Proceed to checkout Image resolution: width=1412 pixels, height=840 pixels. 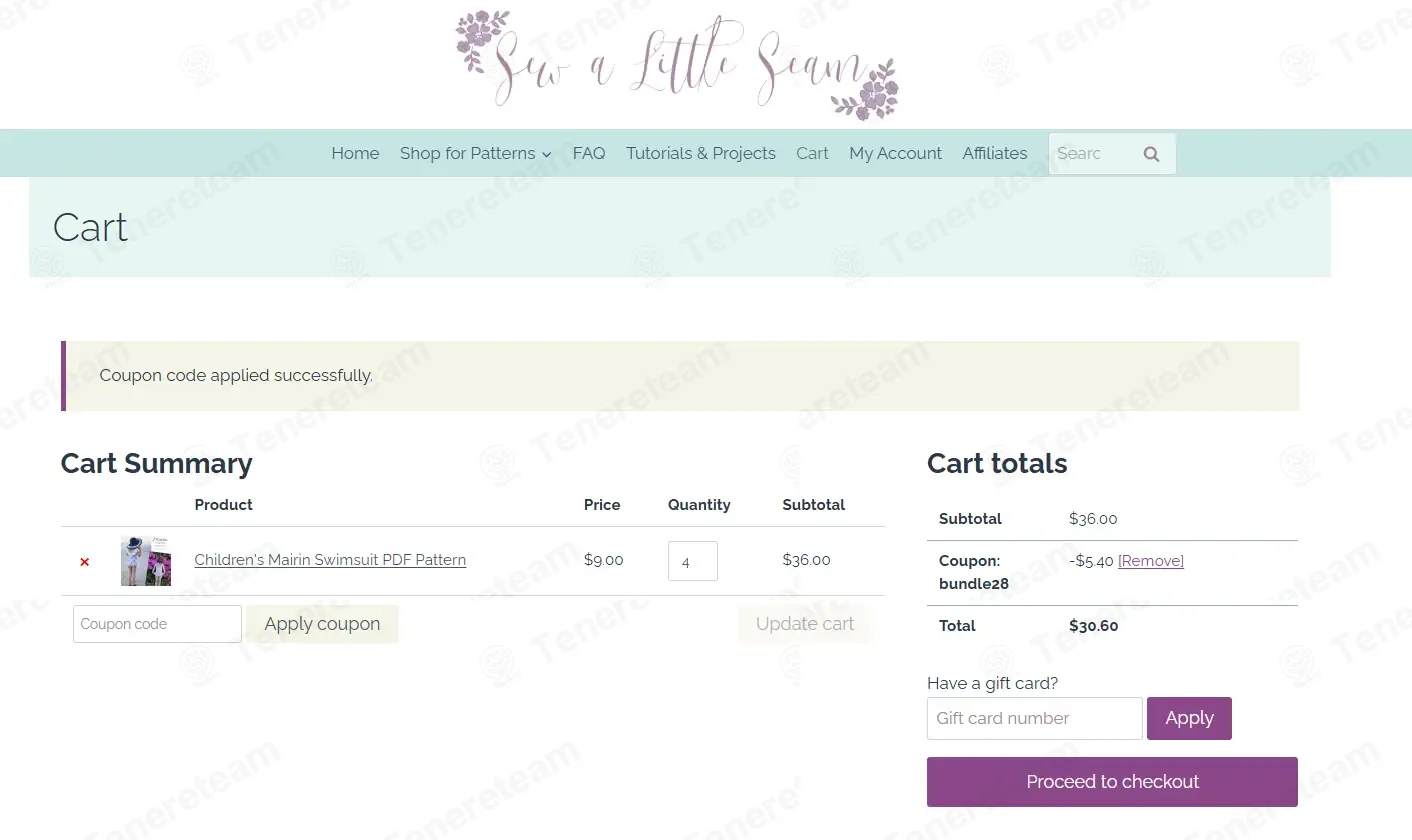(1112, 782)
